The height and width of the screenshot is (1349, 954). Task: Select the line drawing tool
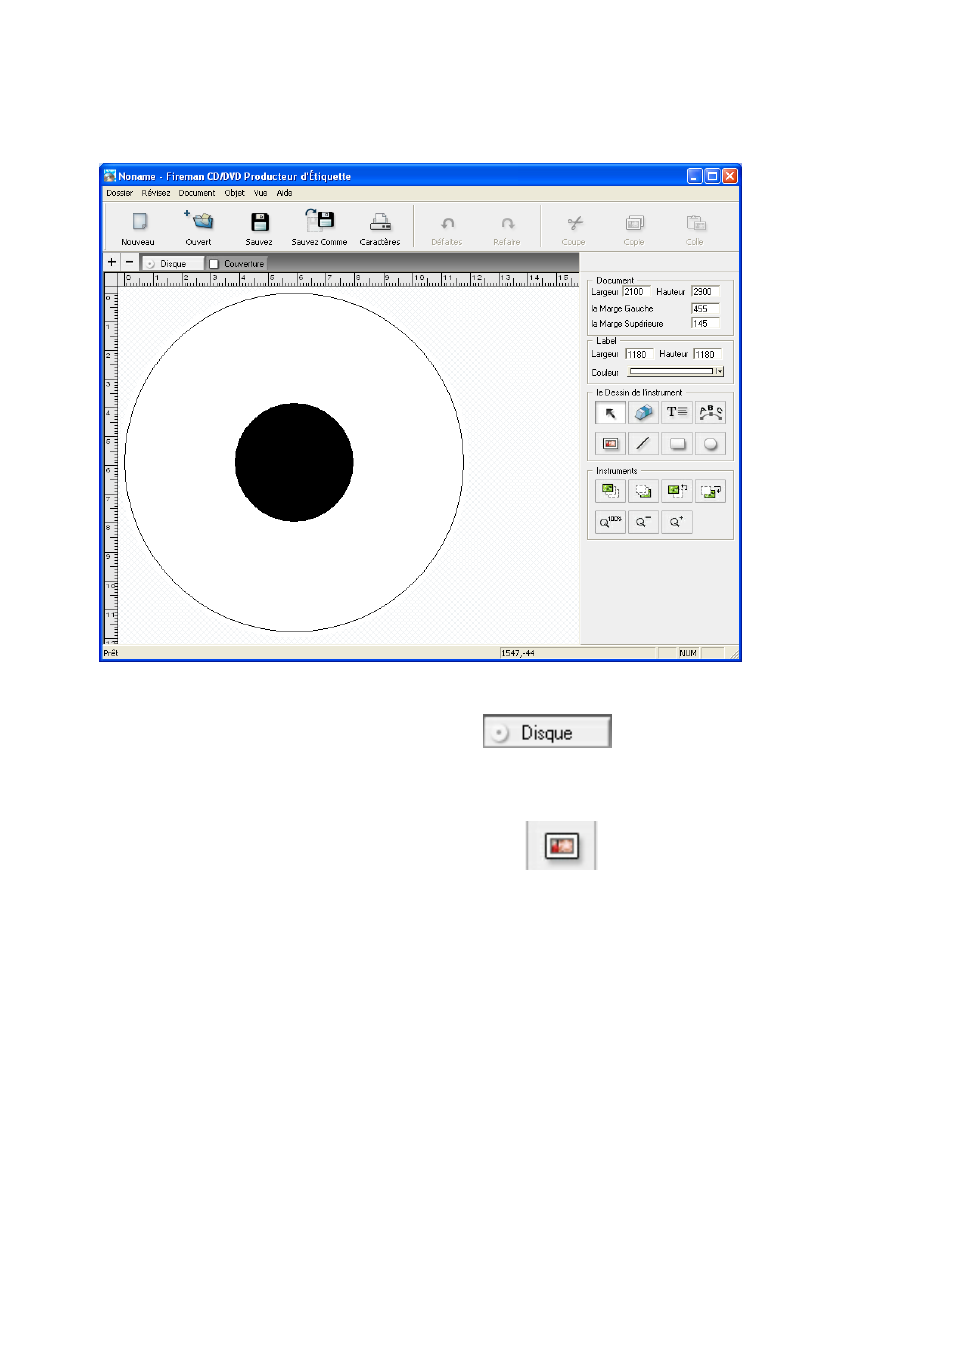tap(643, 444)
